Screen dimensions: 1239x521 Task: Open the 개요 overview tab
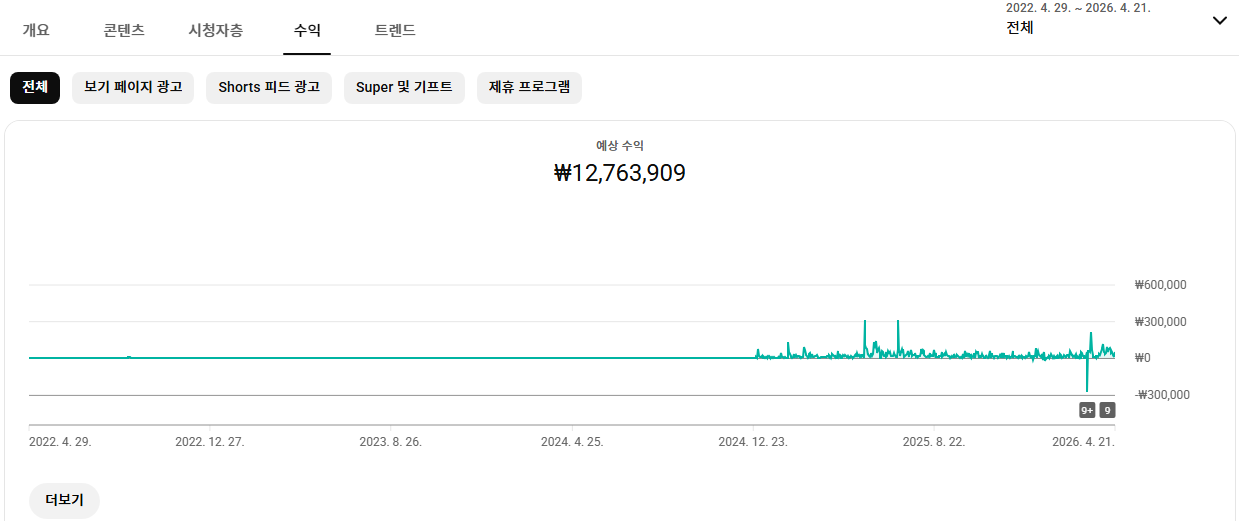36,30
